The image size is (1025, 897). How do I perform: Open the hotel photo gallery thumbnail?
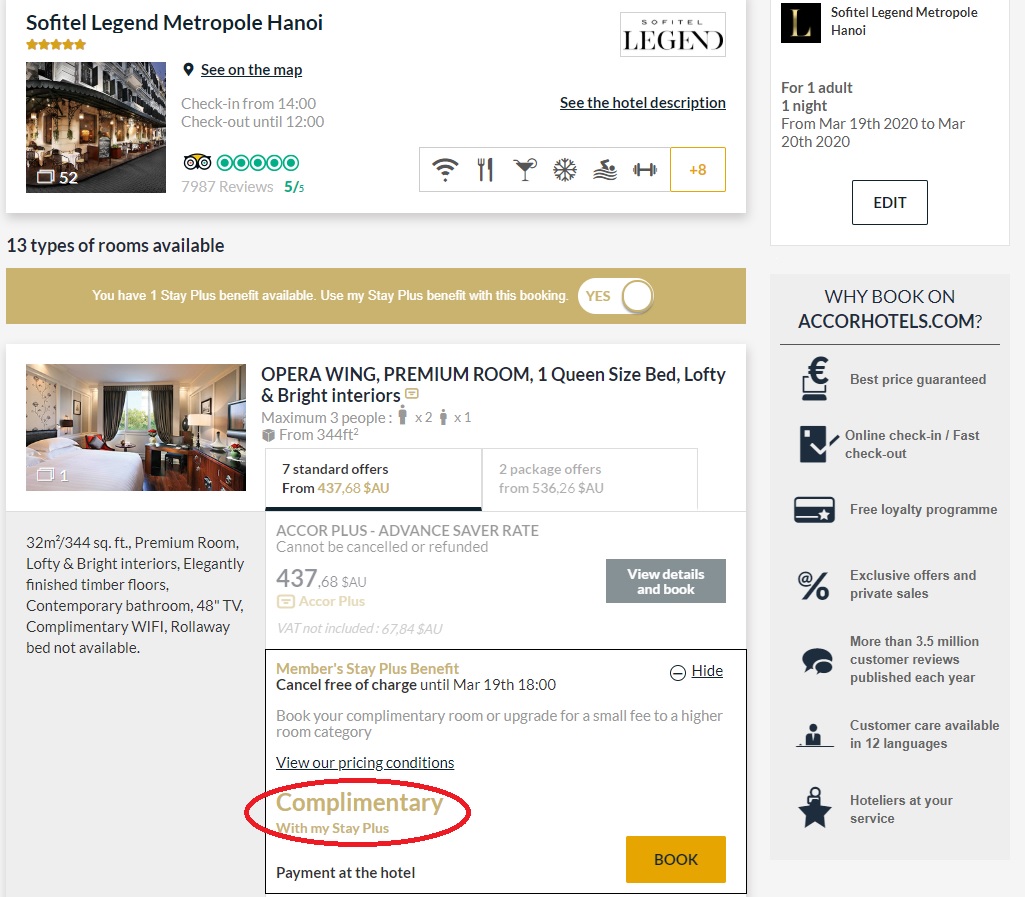(x=96, y=127)
